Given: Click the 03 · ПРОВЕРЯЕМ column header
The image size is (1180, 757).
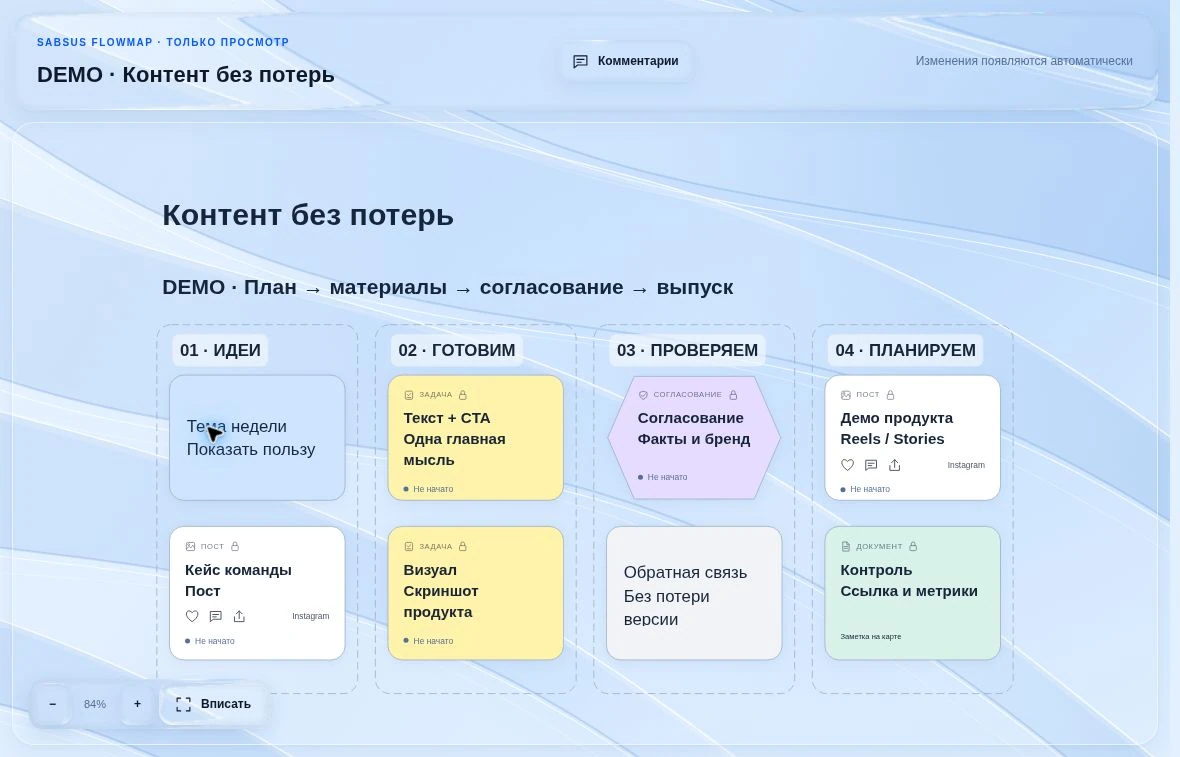Looking at the screenshot, I should [x=687, y=350].
